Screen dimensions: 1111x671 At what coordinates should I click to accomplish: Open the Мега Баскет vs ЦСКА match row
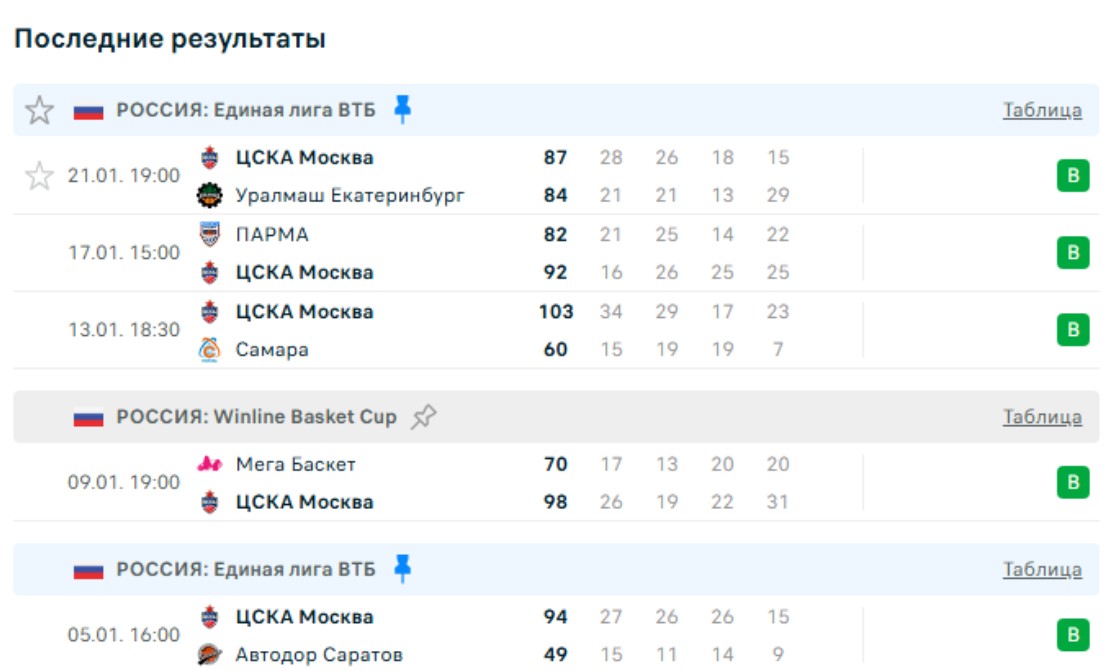[x=450, y=483]
